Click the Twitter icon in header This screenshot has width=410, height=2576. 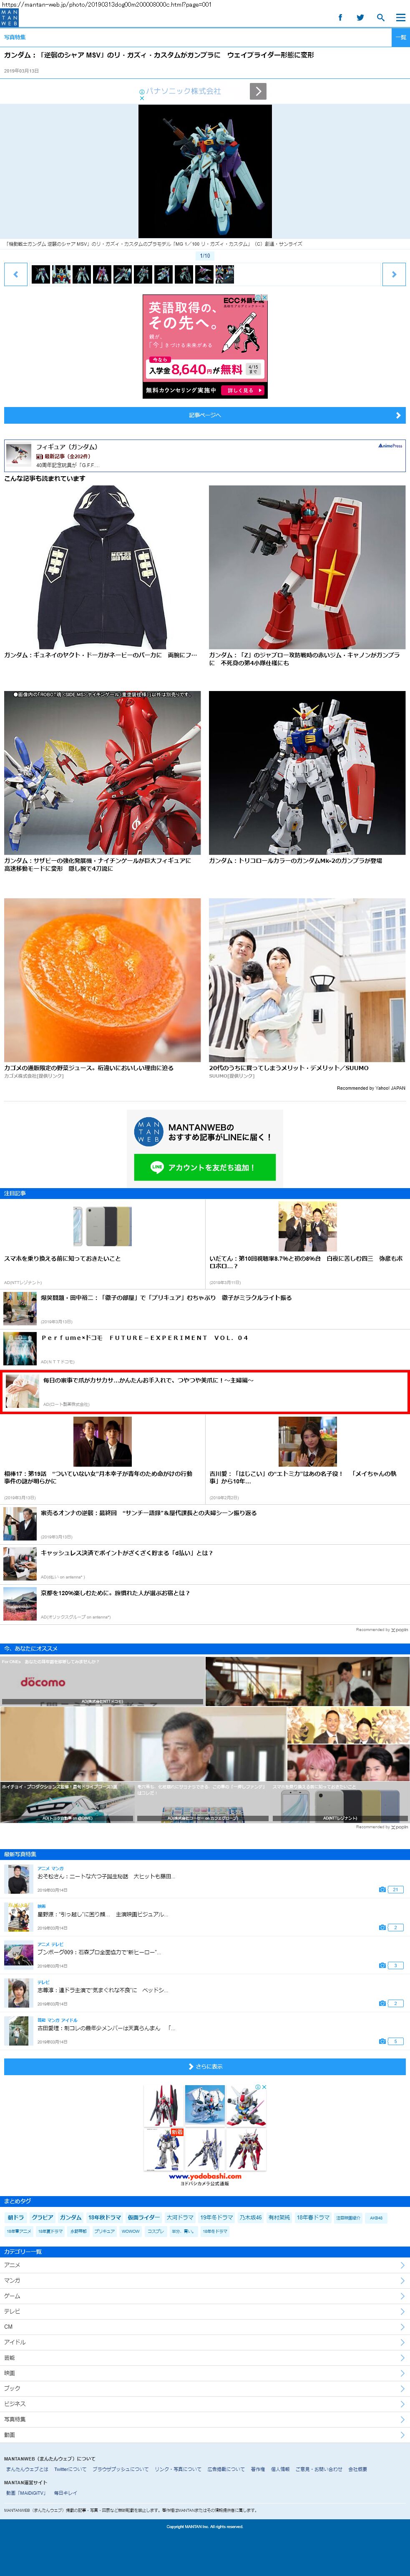360,17
